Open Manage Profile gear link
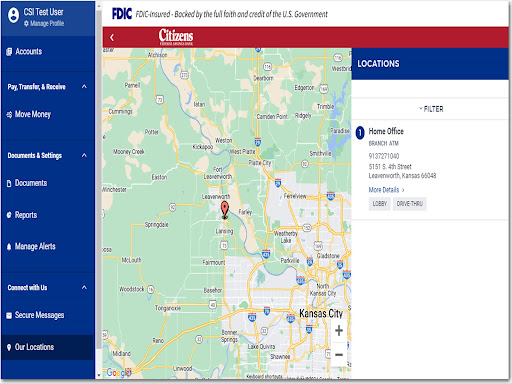Viewport: 512px width, 384px height. click(x=44, y=23)
